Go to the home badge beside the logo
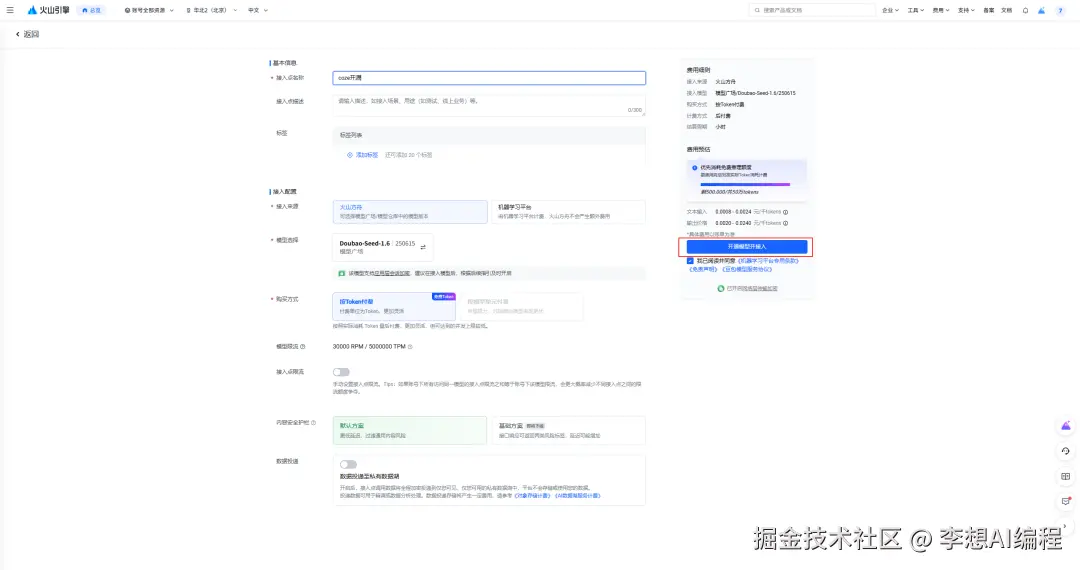 click(x=92, y=10)
